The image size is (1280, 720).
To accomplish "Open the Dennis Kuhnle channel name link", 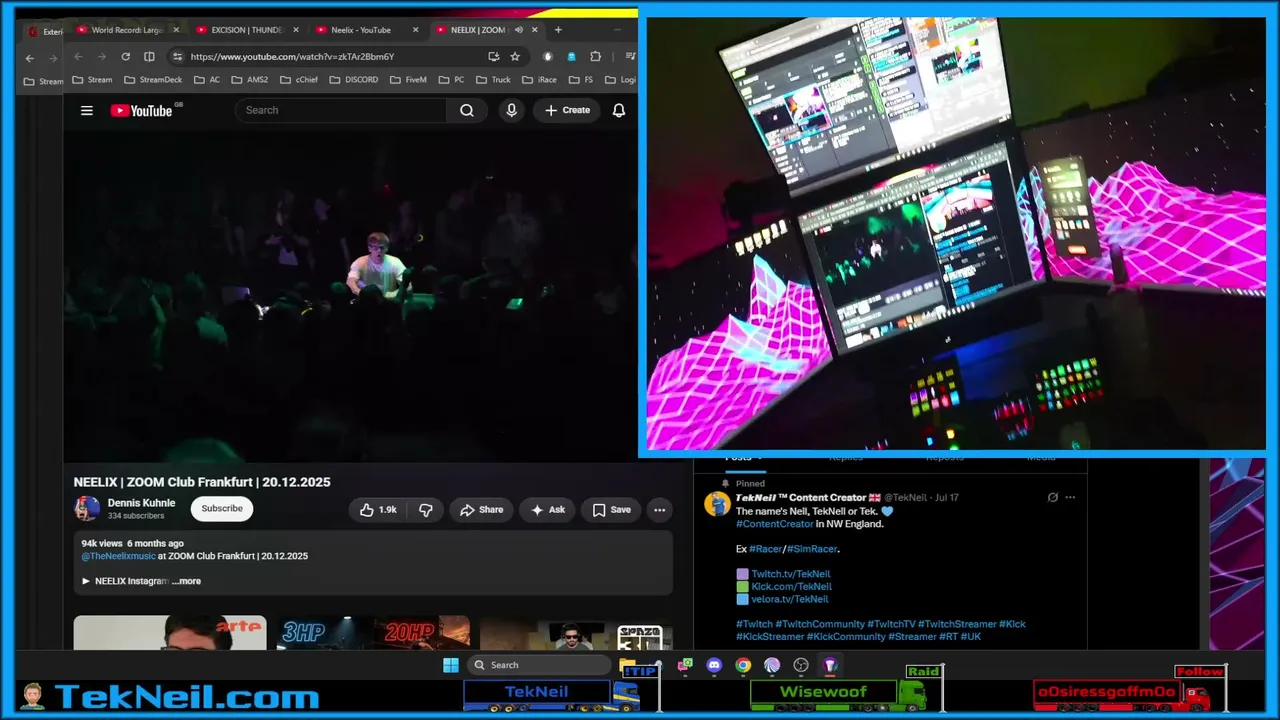I will [x=141, y=503].
